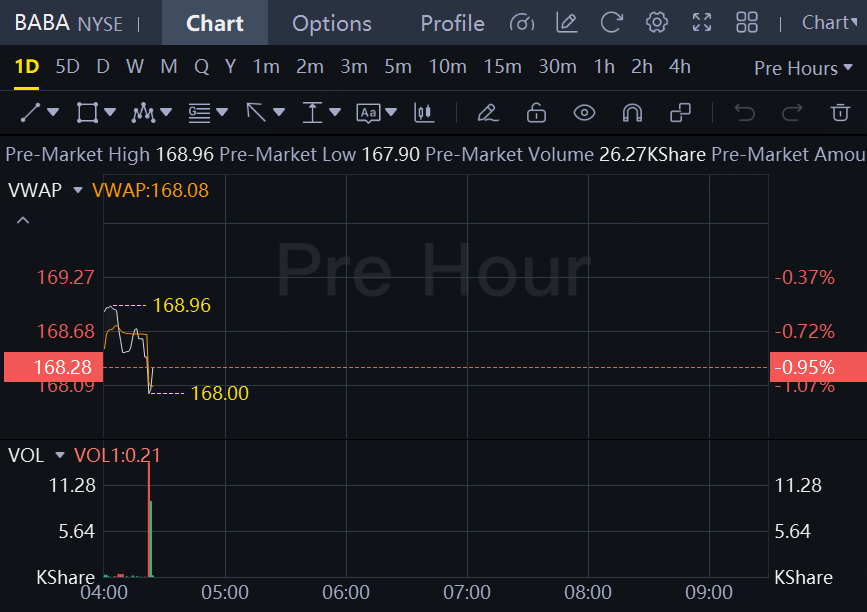Screen dimensions: 867x612
Task: Delete all drawings with trash icon
Action: pos(840,112)
